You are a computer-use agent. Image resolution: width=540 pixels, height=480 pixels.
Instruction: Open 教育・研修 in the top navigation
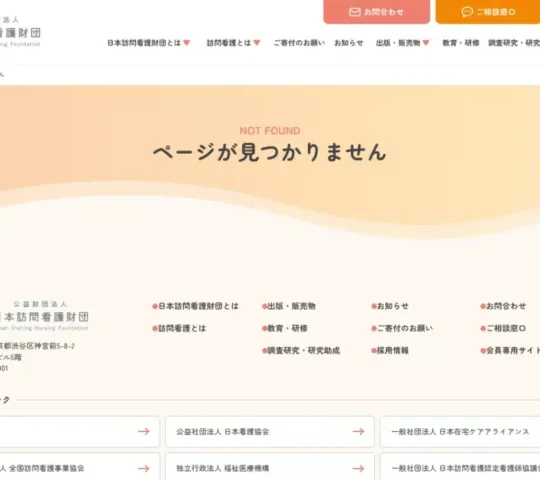[461, 43]
